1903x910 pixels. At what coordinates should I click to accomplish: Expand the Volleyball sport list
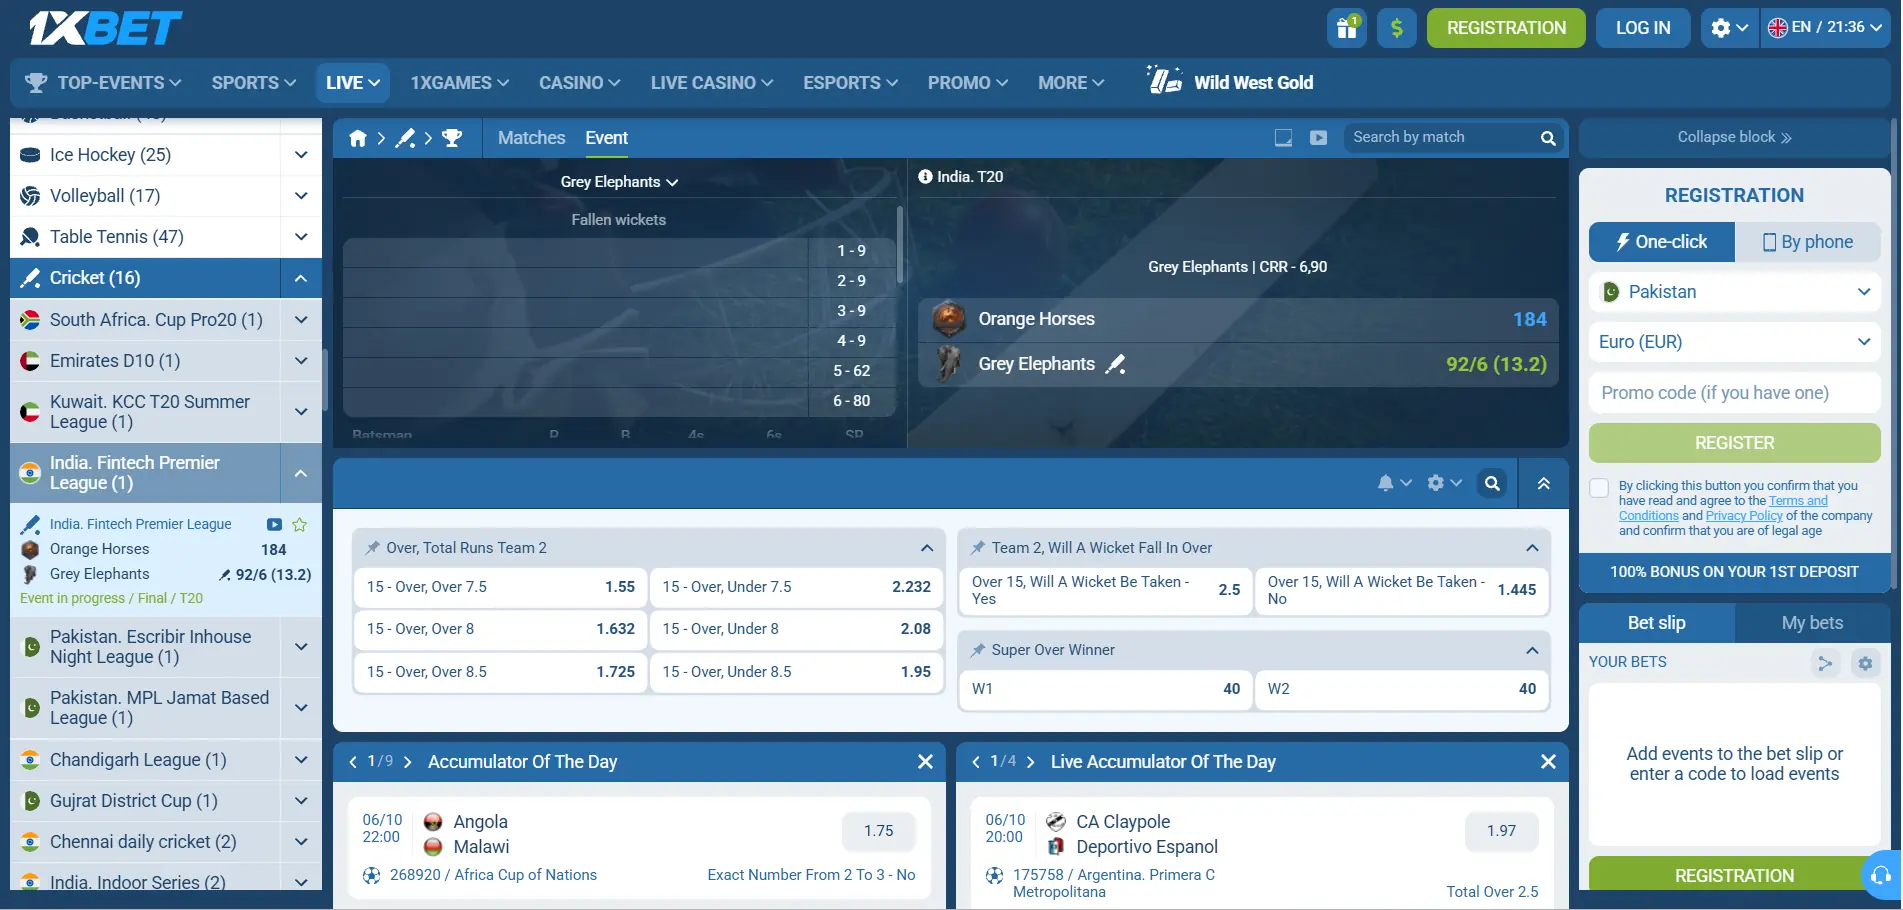tap(301, 196)
